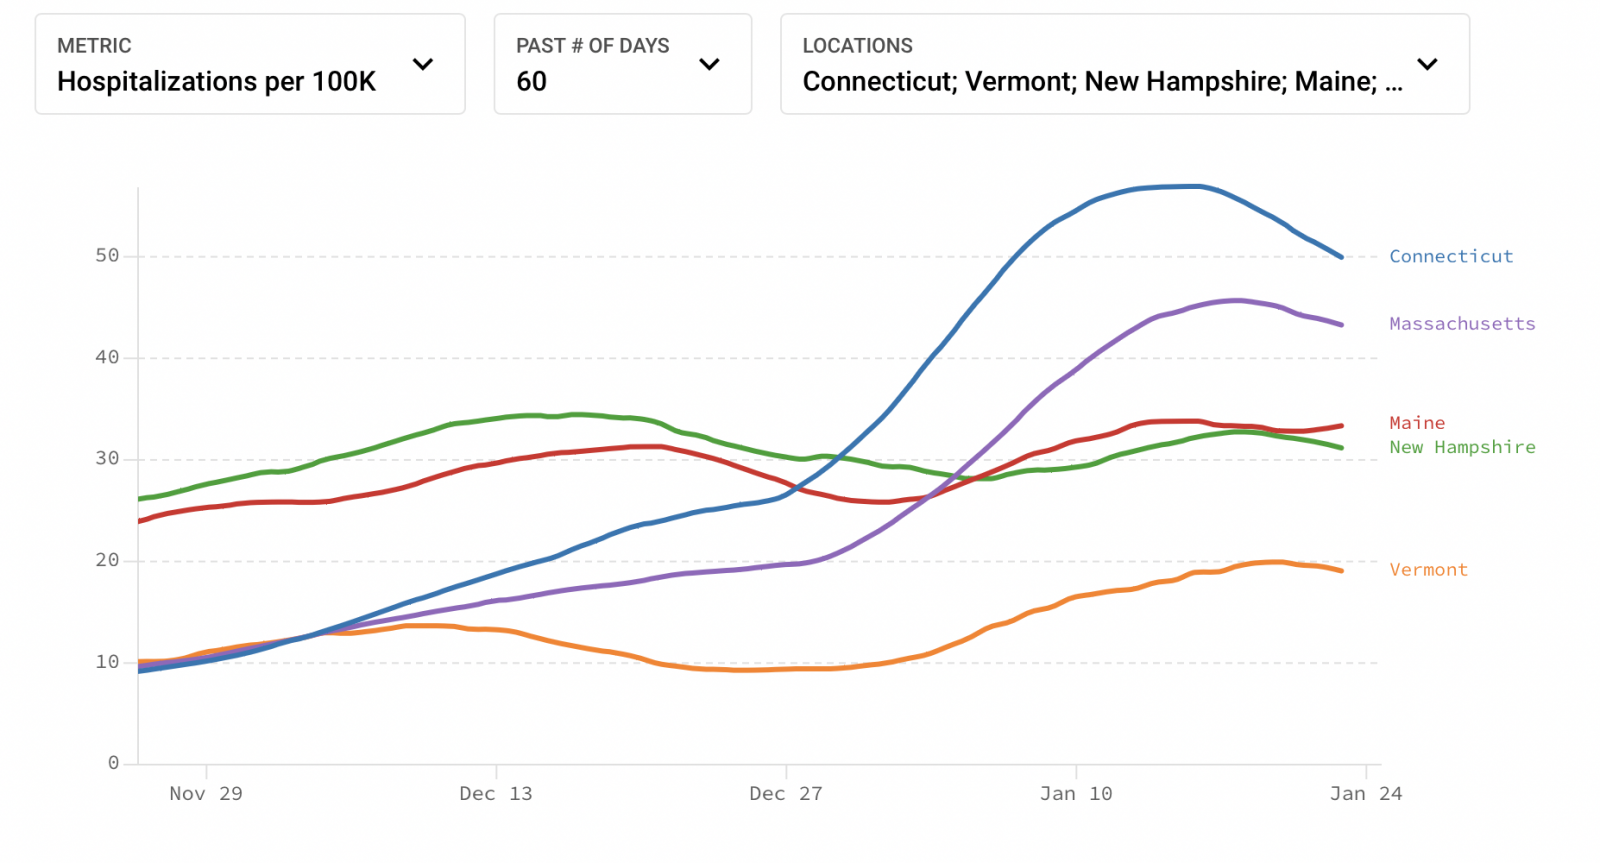The image size is (1600, 863).
Task: Click the Vermont legend label
Action: point(1428,570)
